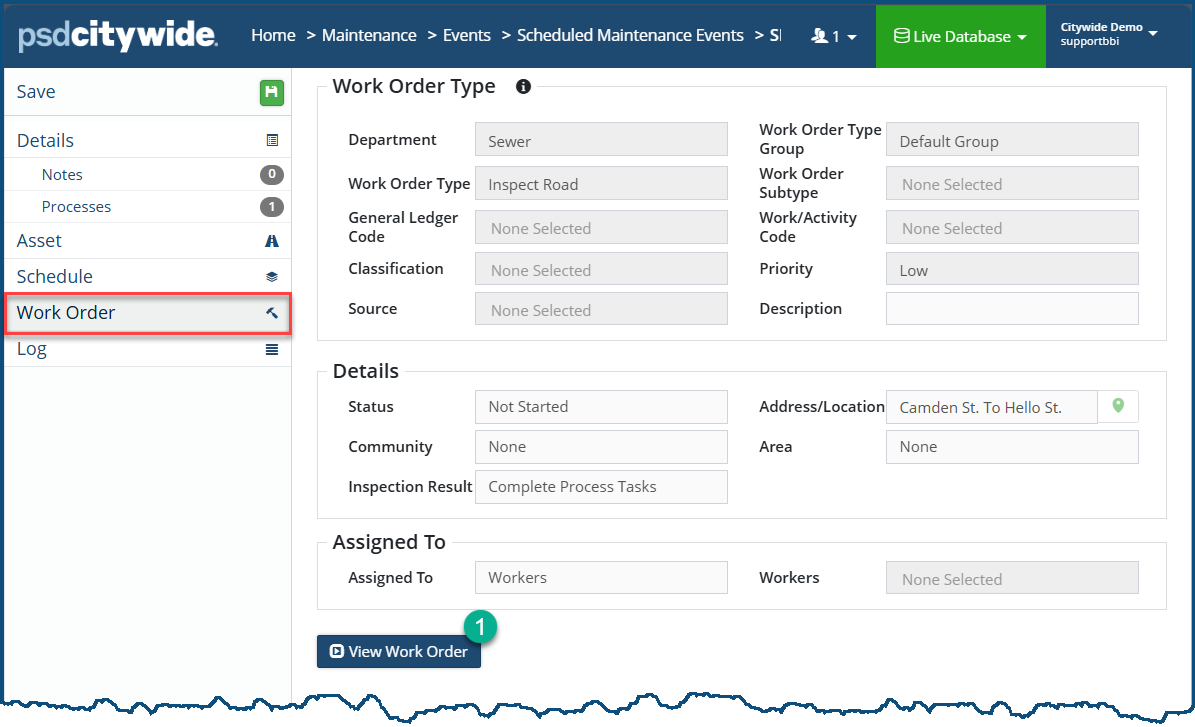Click the Assigned To field showing Workers
This screenshot has height=727, width=1195.
pyautogui.click(x=601, y=578)
